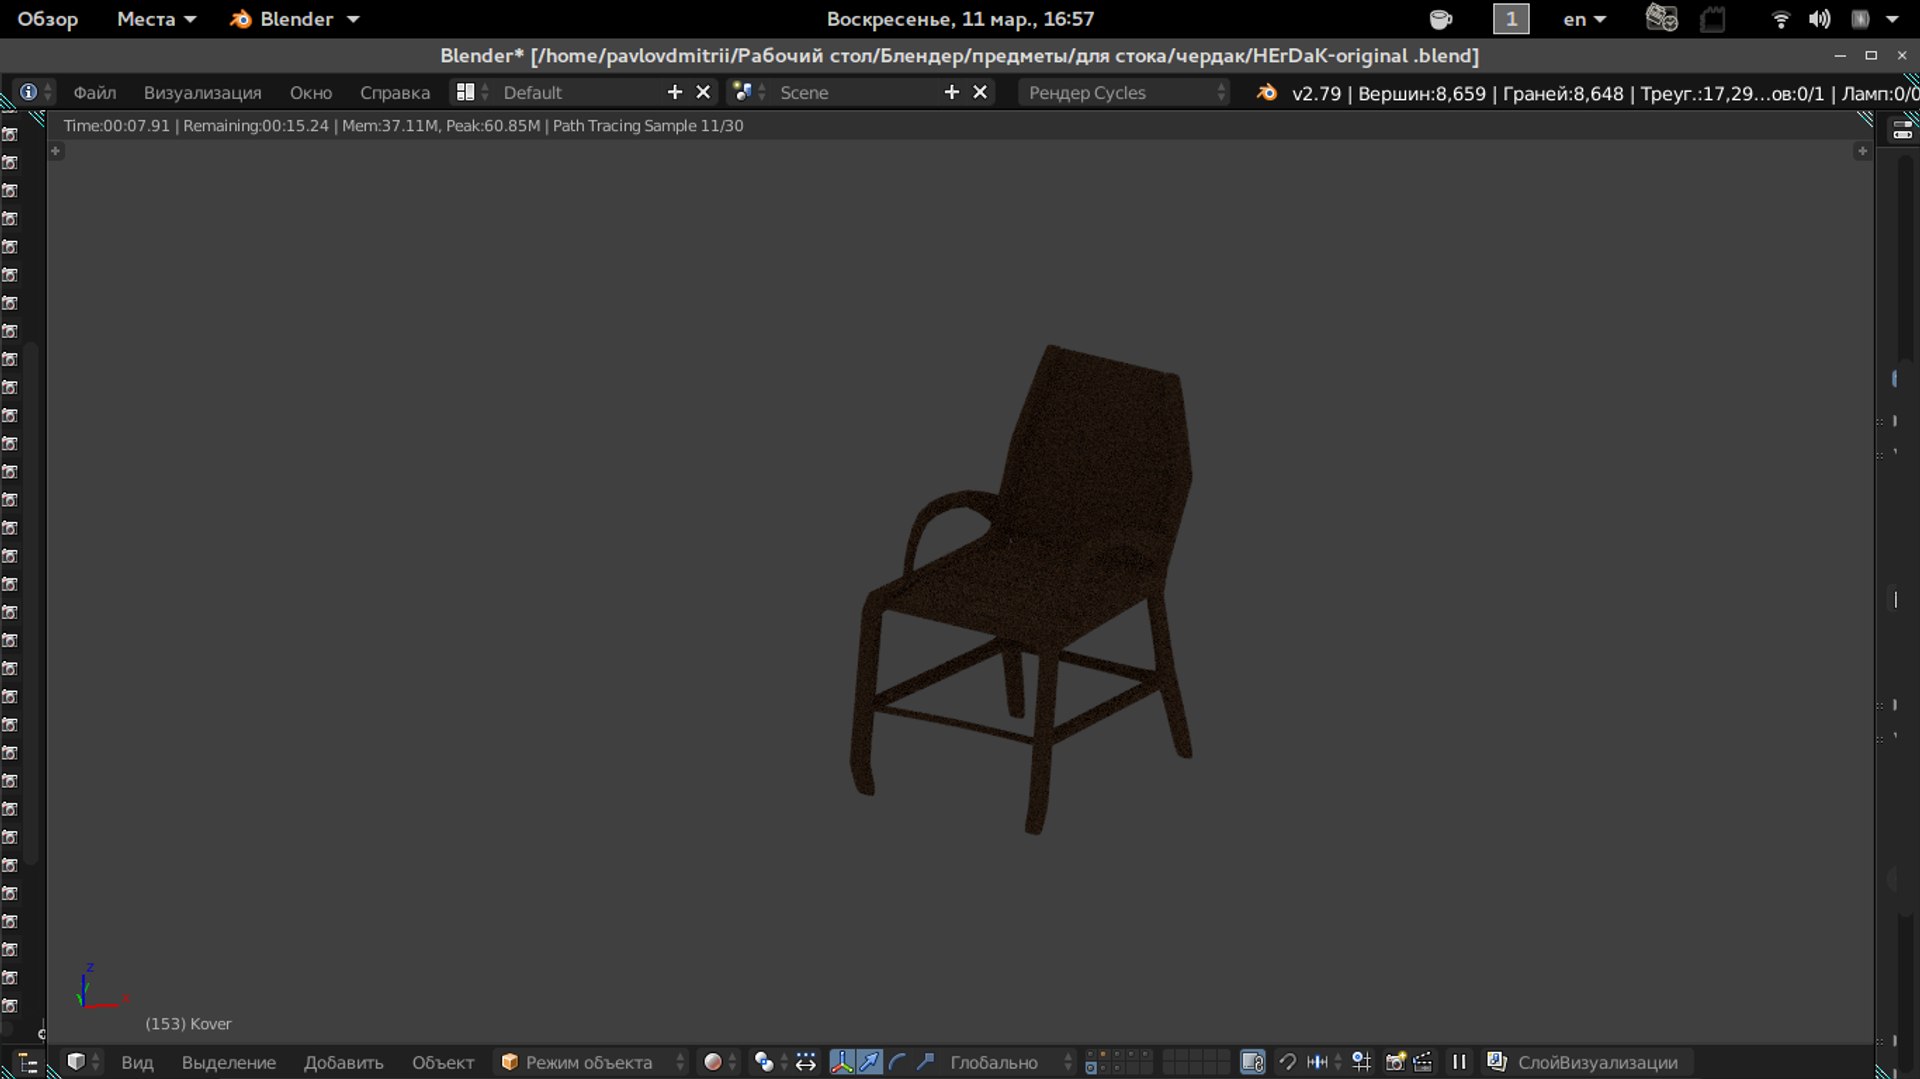
Task: Delete the Default screen layout
Action: click(x=703, y=92)
